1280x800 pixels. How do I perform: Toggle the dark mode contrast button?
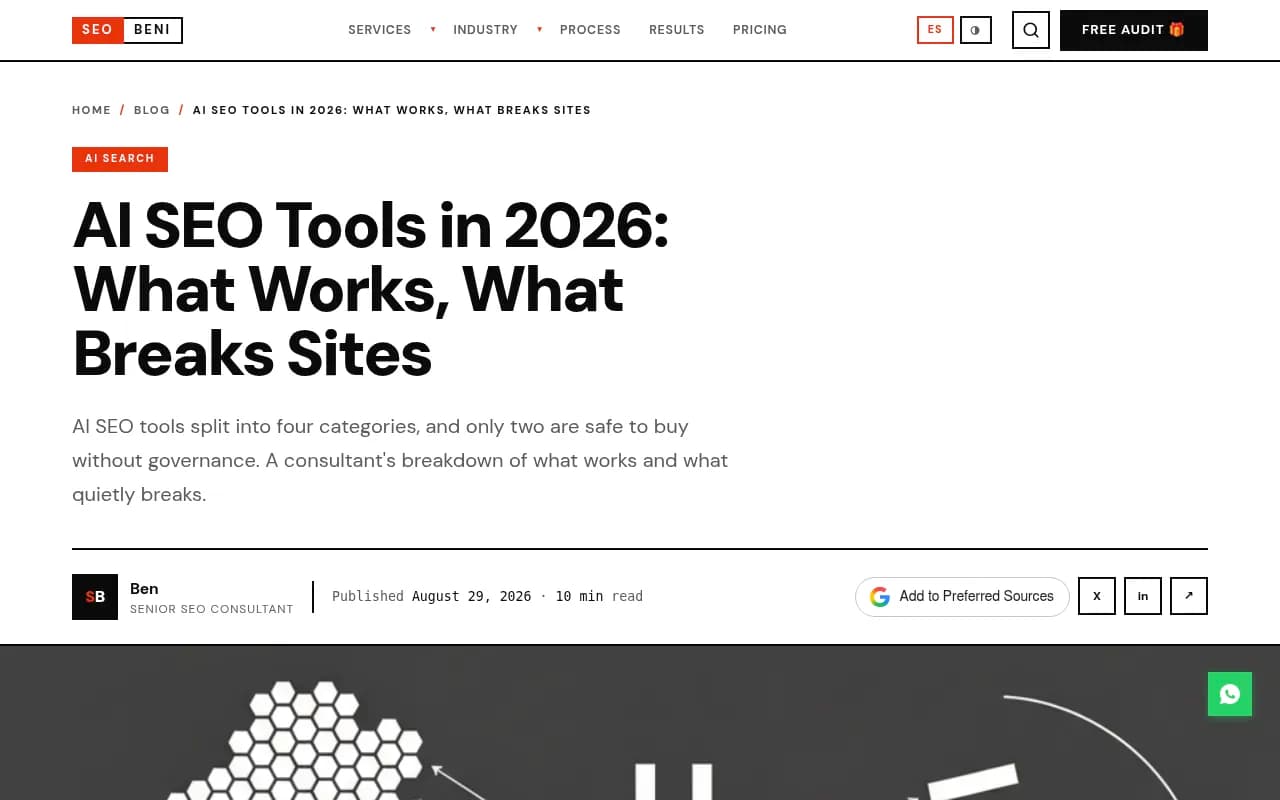click(976, 30)
